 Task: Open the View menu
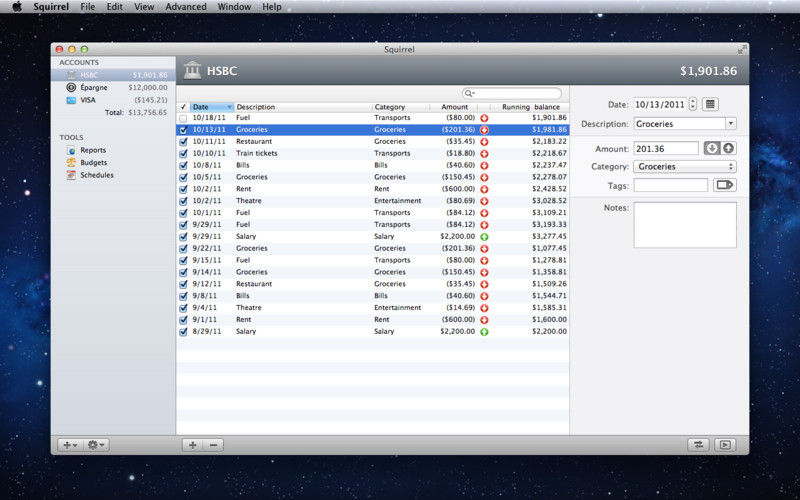click(144, 7)
